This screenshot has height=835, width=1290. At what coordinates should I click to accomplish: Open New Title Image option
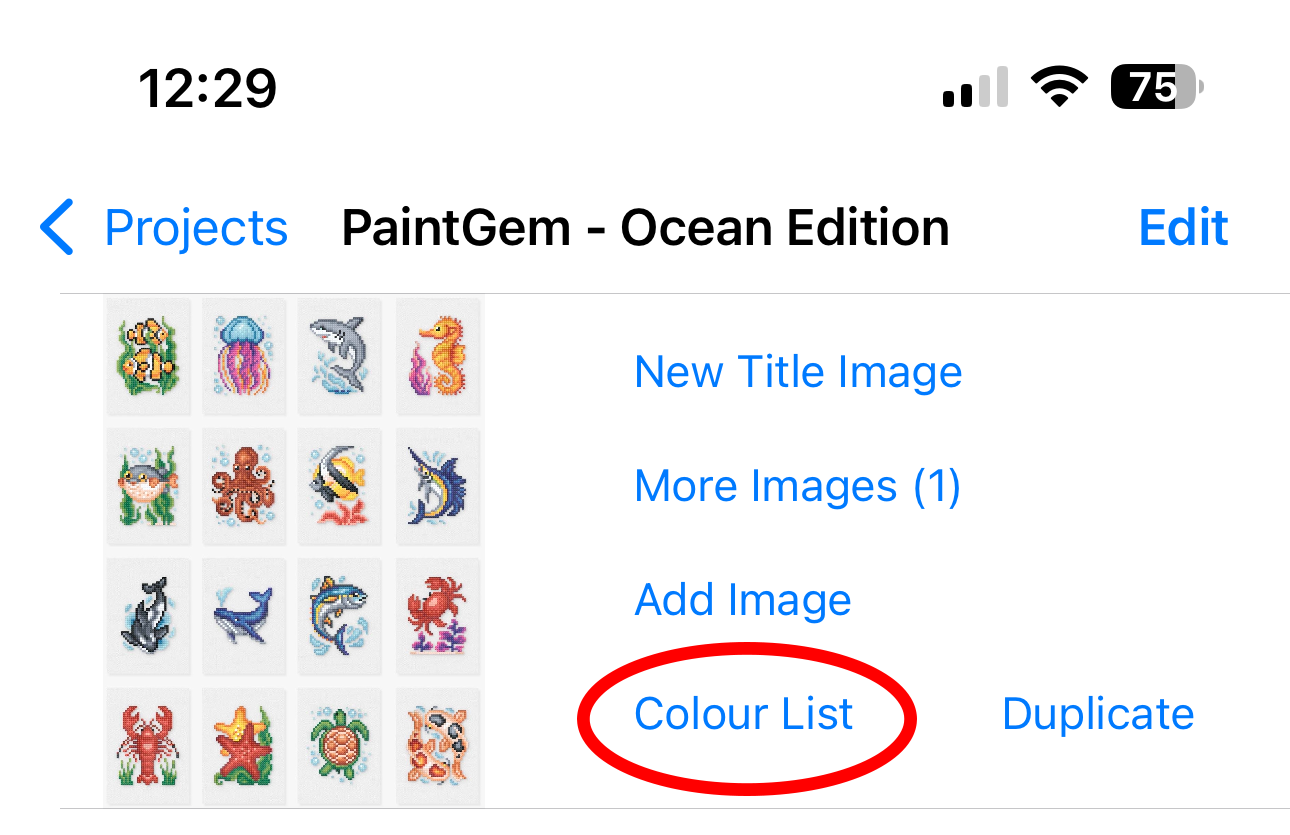[x=798, y=372]
